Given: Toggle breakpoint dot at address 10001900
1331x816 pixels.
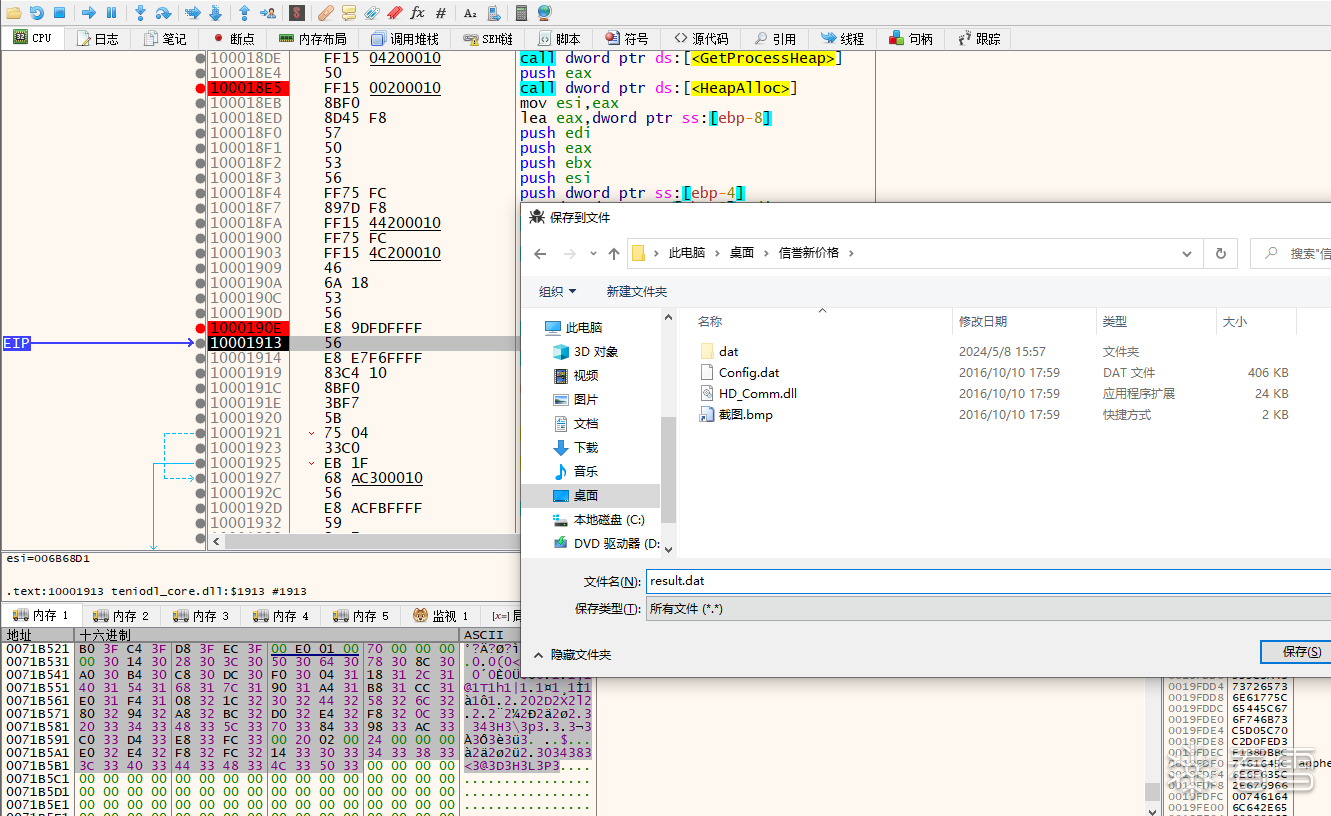Looking at the screenshot, I should (x=202, y=238).
